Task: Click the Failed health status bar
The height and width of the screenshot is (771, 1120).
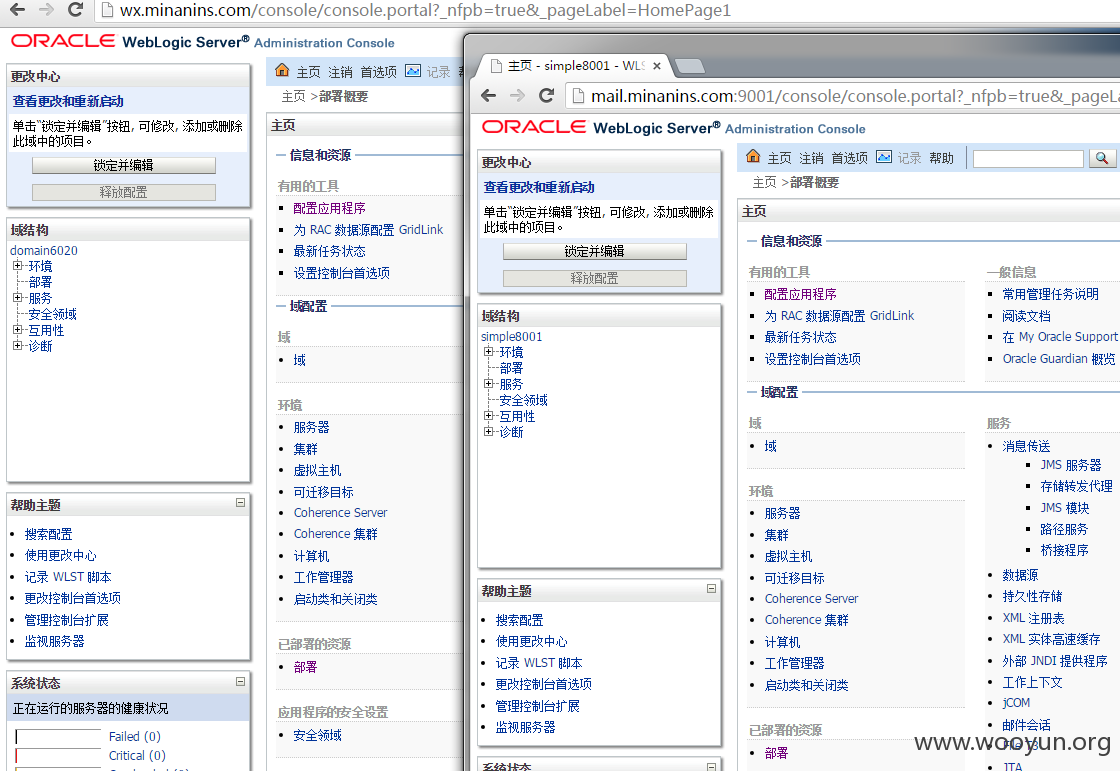Action: click(x=58, y=736)
